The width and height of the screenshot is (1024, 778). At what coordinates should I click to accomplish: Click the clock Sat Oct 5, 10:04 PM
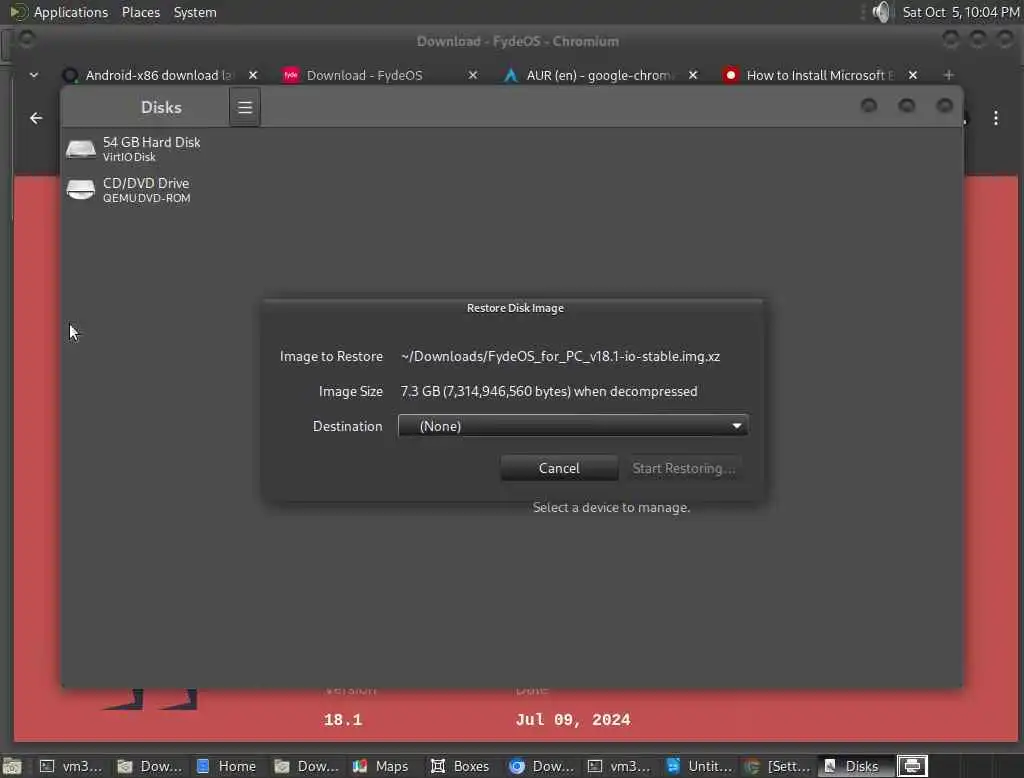(961, 12)
